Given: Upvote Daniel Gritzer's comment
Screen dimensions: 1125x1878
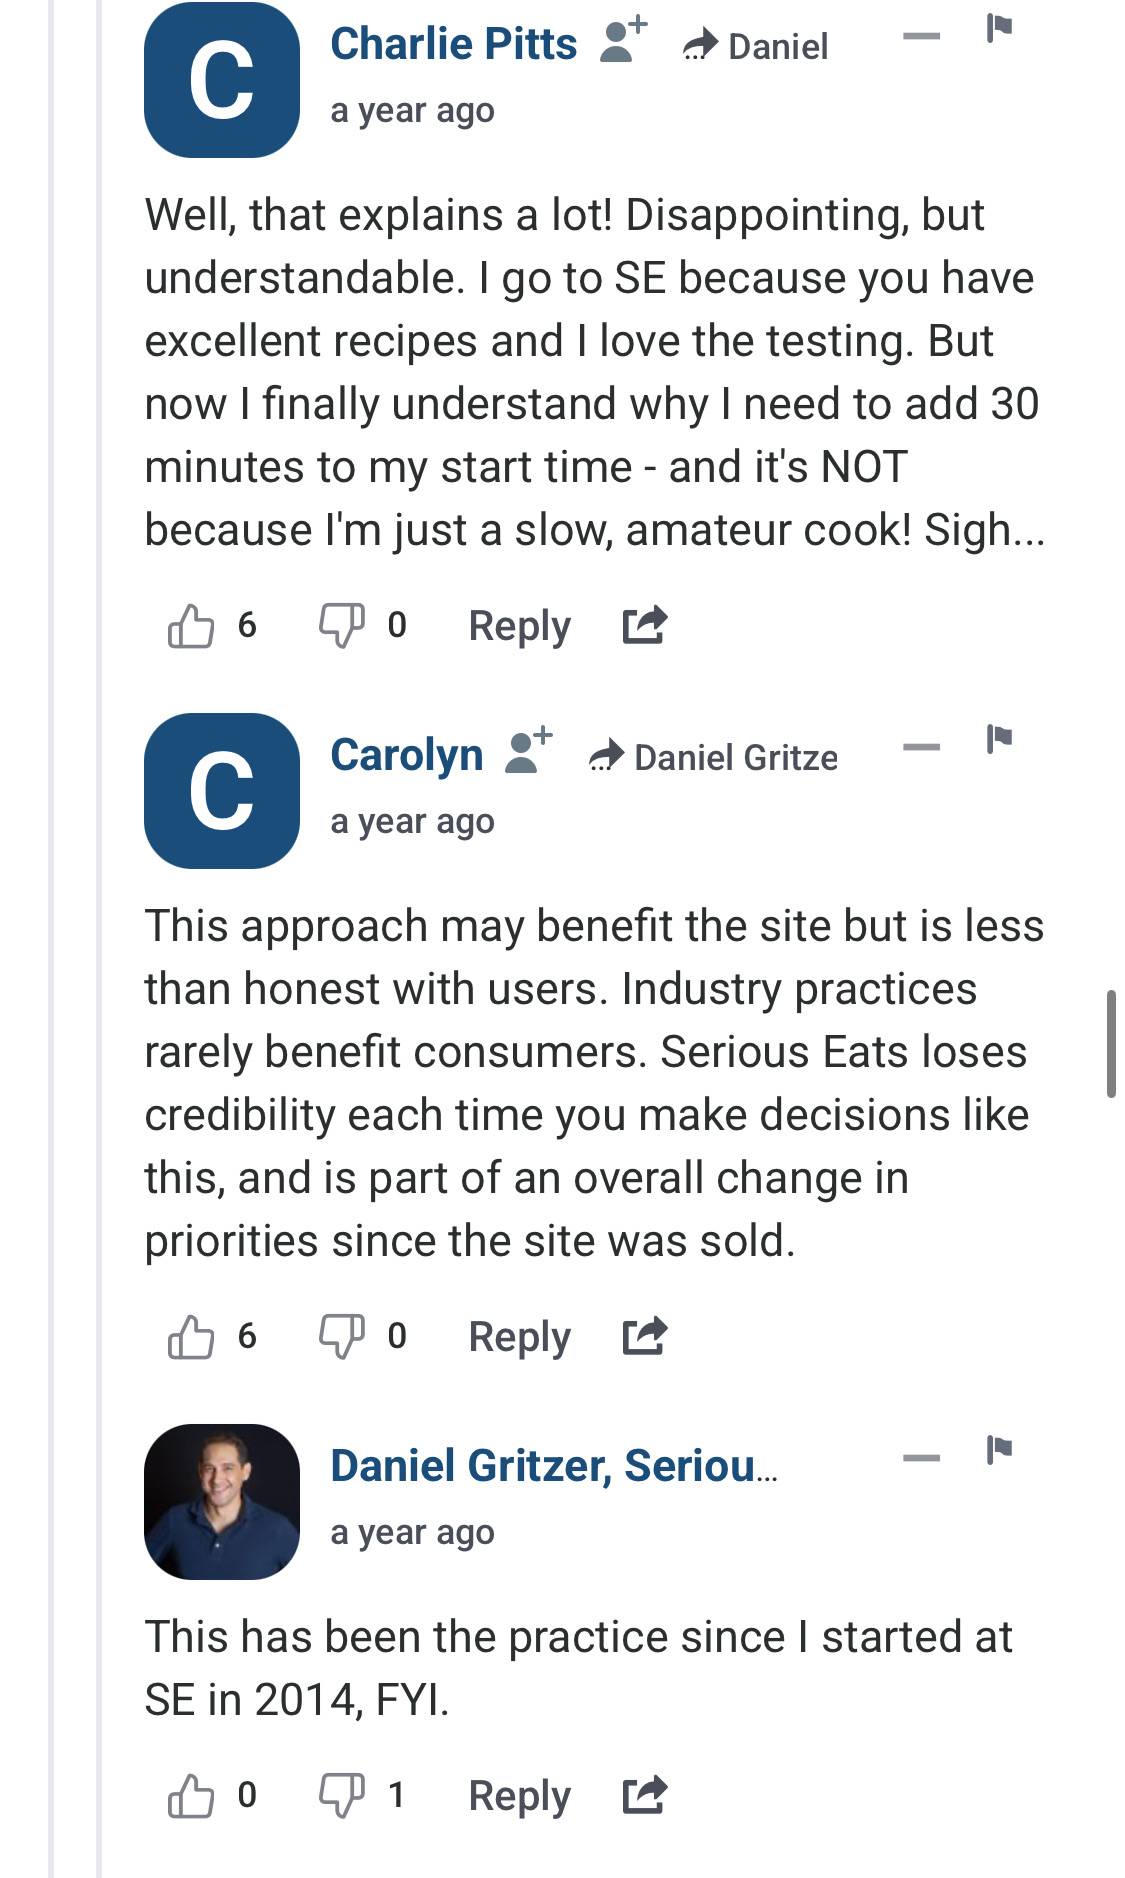Looking at the screenshot, I should point(191,1796).
